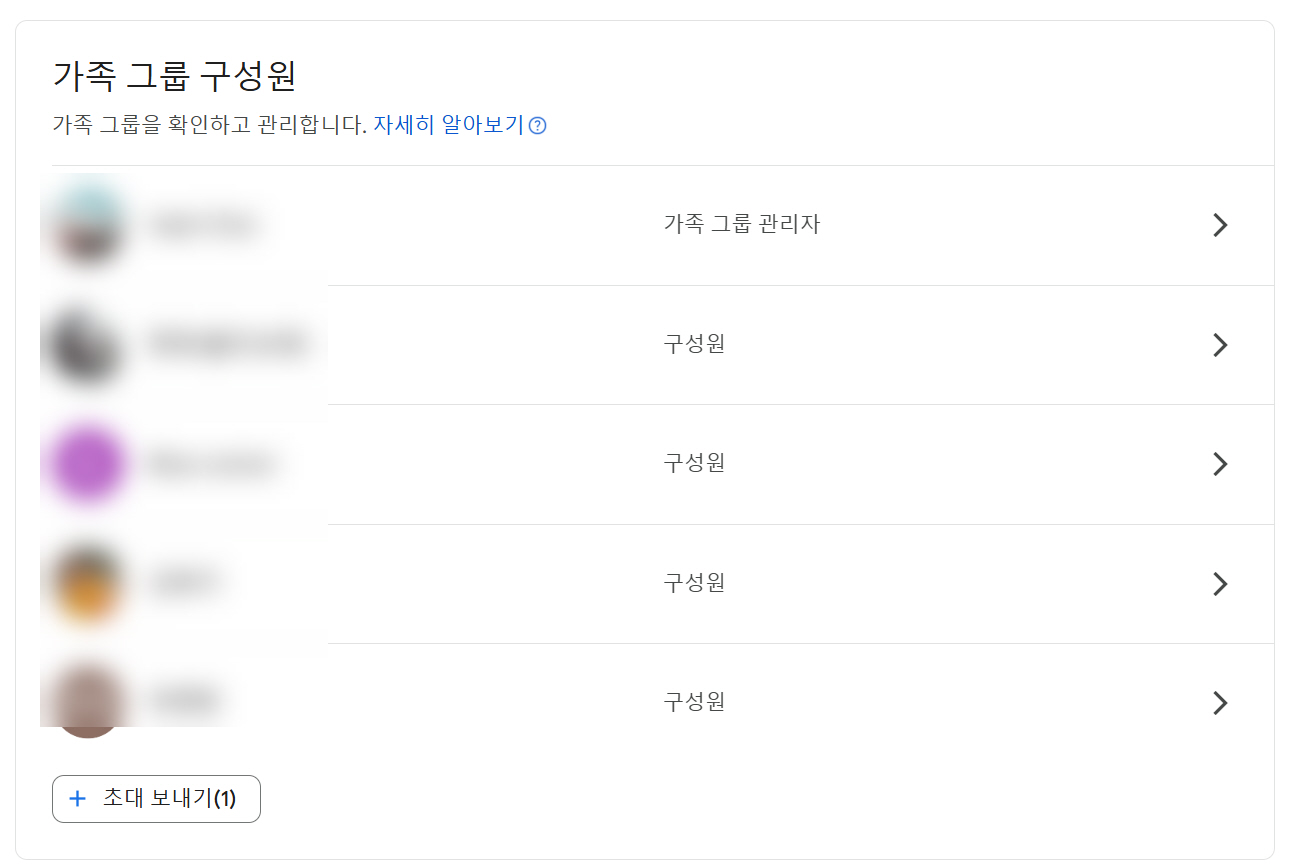
Task: Click the brownish avatar in the last member row
Action: 88,703
